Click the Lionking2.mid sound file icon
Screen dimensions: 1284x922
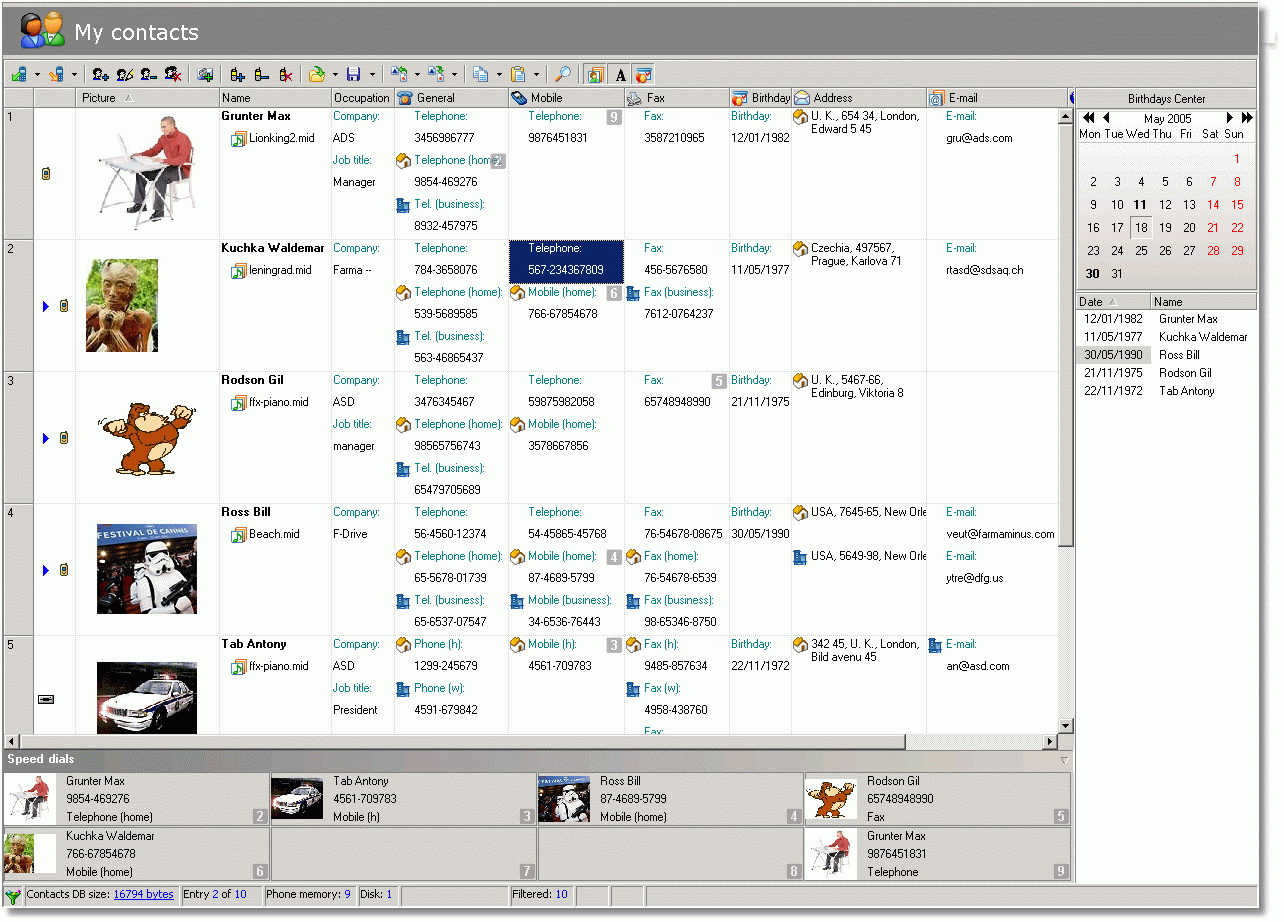click(x=239, y=139)
